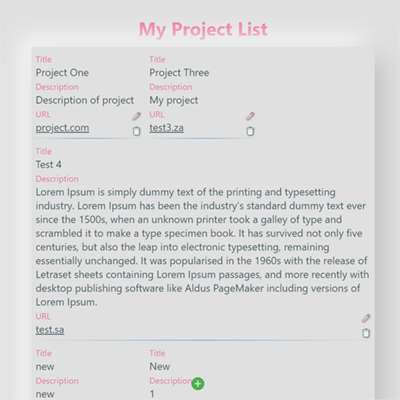Click the green plus add button
Screen dimensions: 400x400
[198, 384]
